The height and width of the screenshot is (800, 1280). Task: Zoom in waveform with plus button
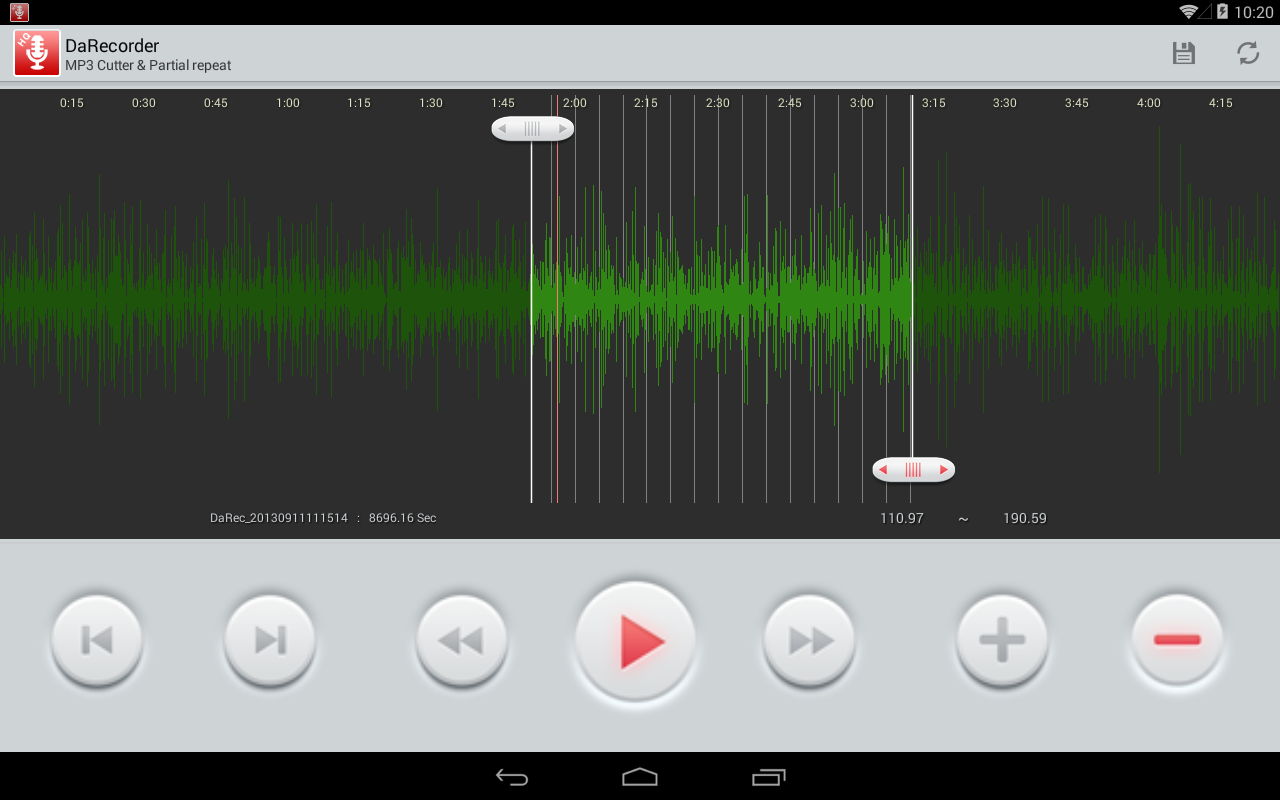pyautogui.click(x=1002, y=640)
